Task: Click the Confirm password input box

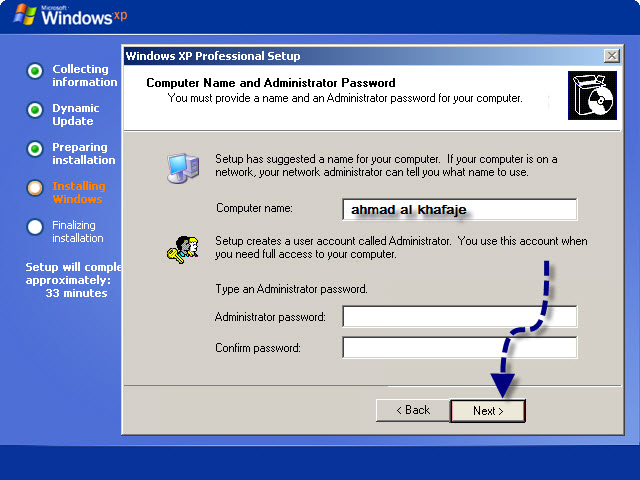Action: click(x=459, y=348)
